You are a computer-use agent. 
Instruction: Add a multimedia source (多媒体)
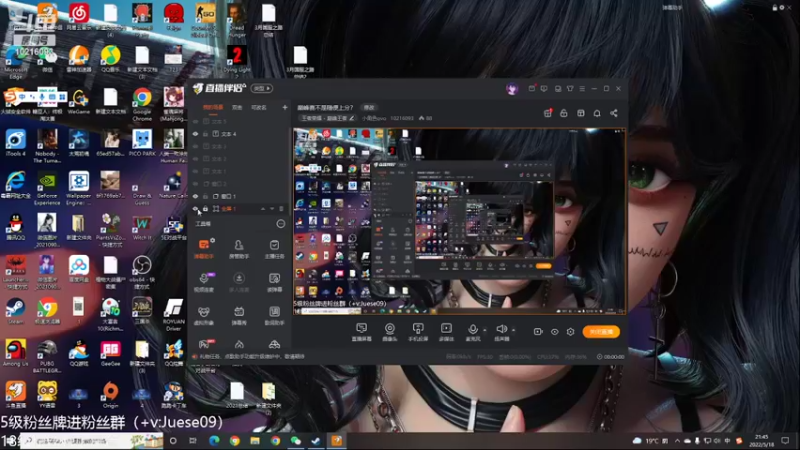(x=446, y=332)
